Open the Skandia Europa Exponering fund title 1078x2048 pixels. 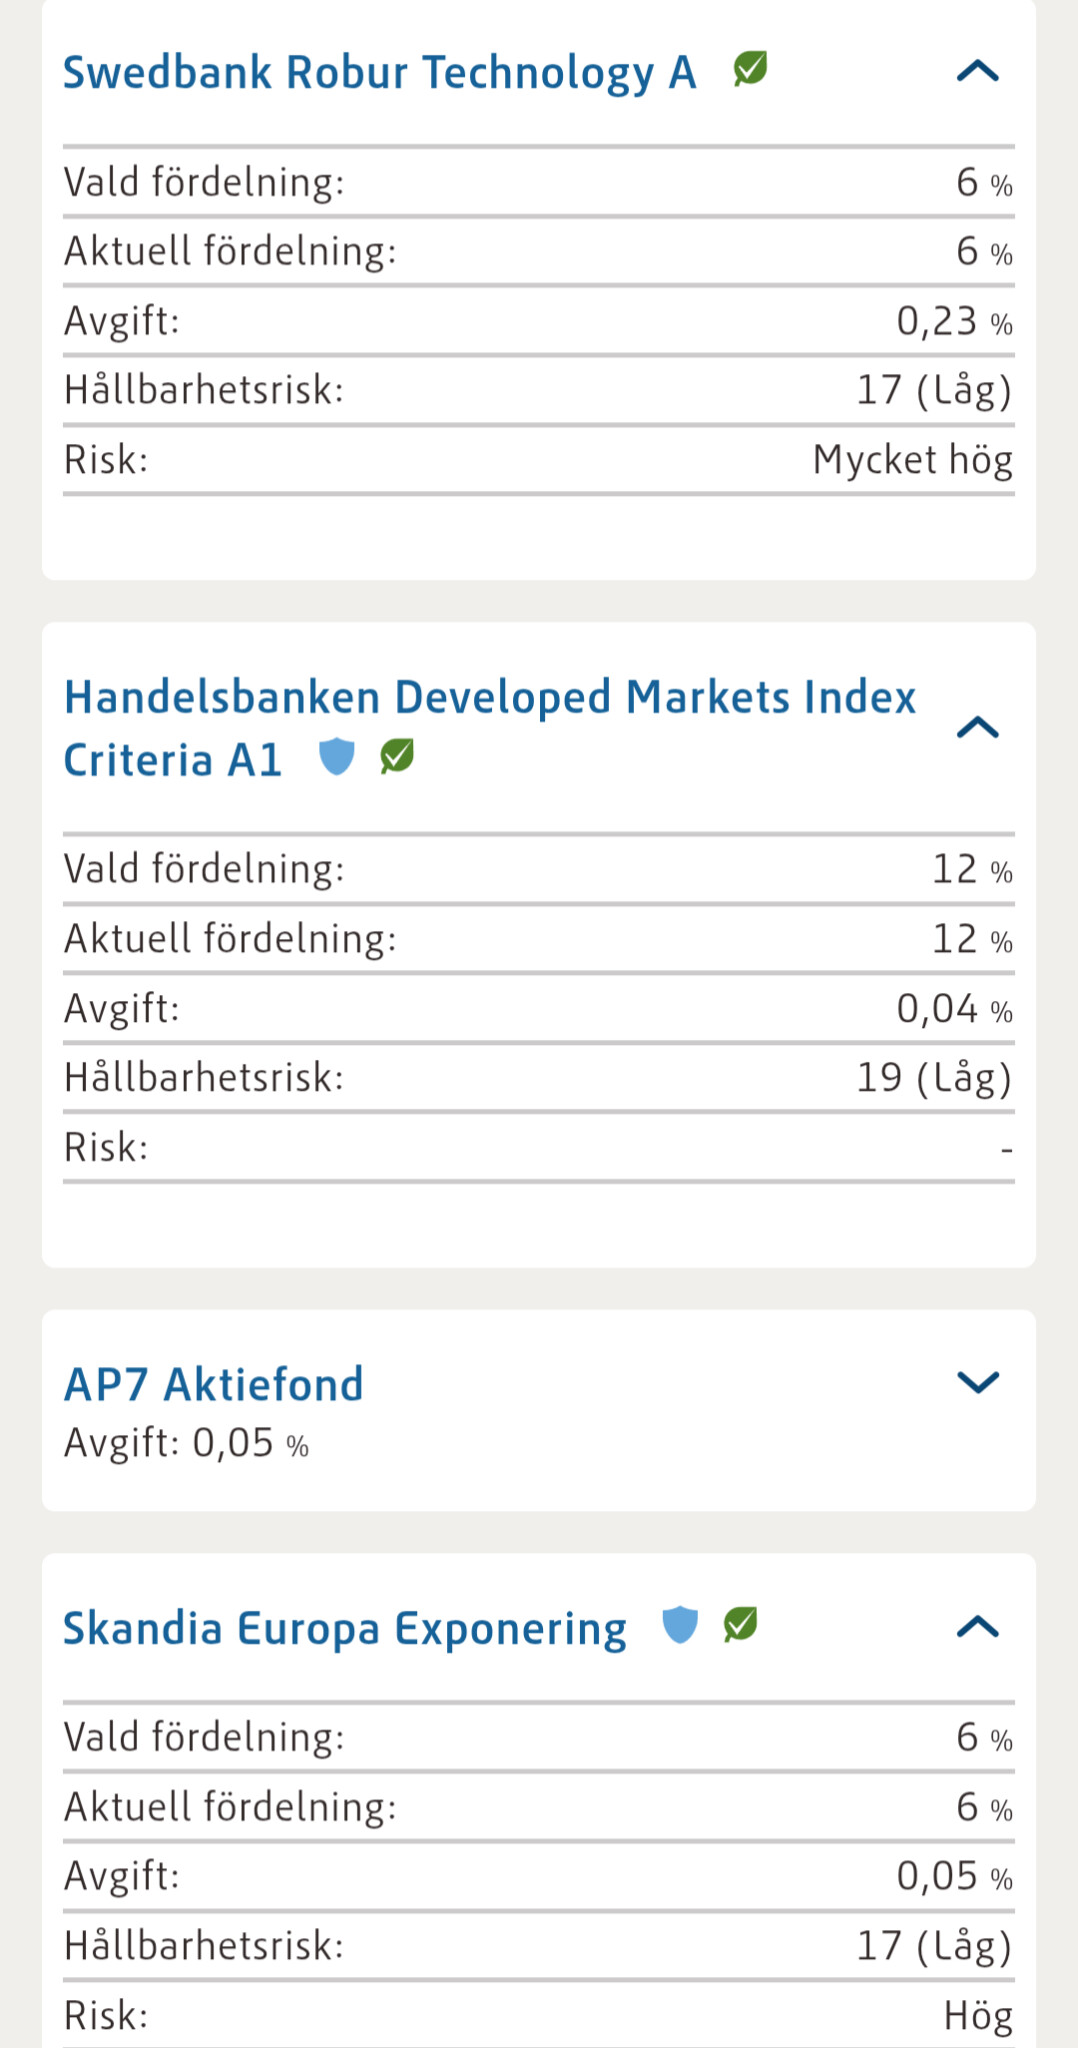(345, 1628)
